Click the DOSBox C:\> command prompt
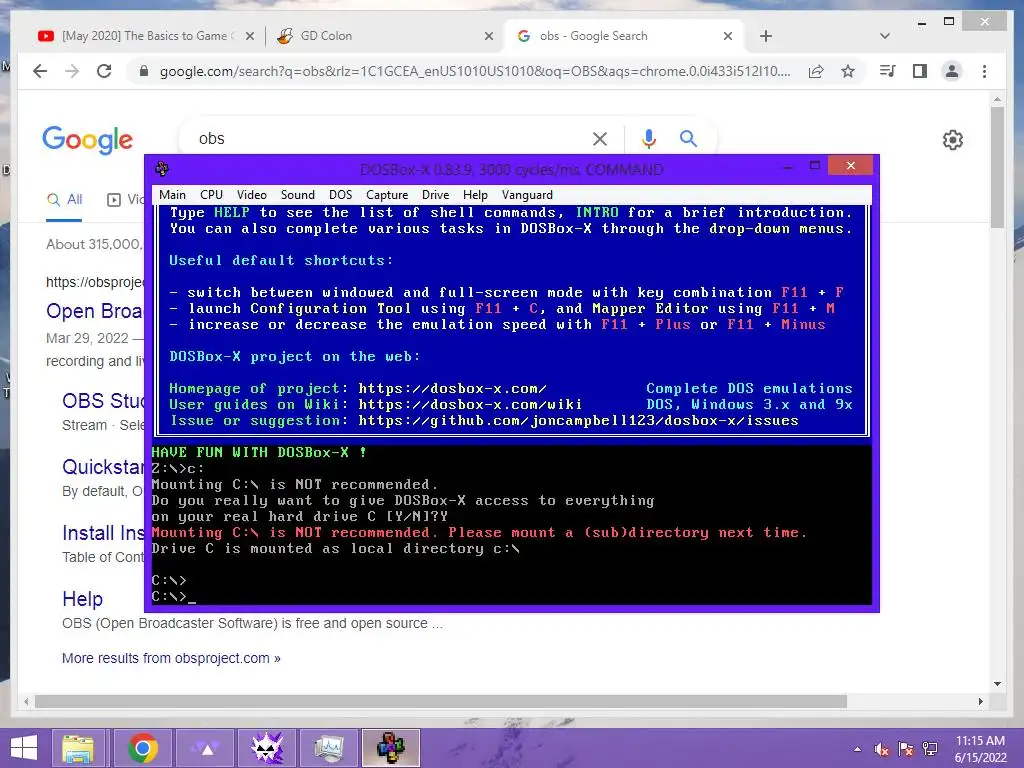Screen dimensions: 1024x768 173,596
